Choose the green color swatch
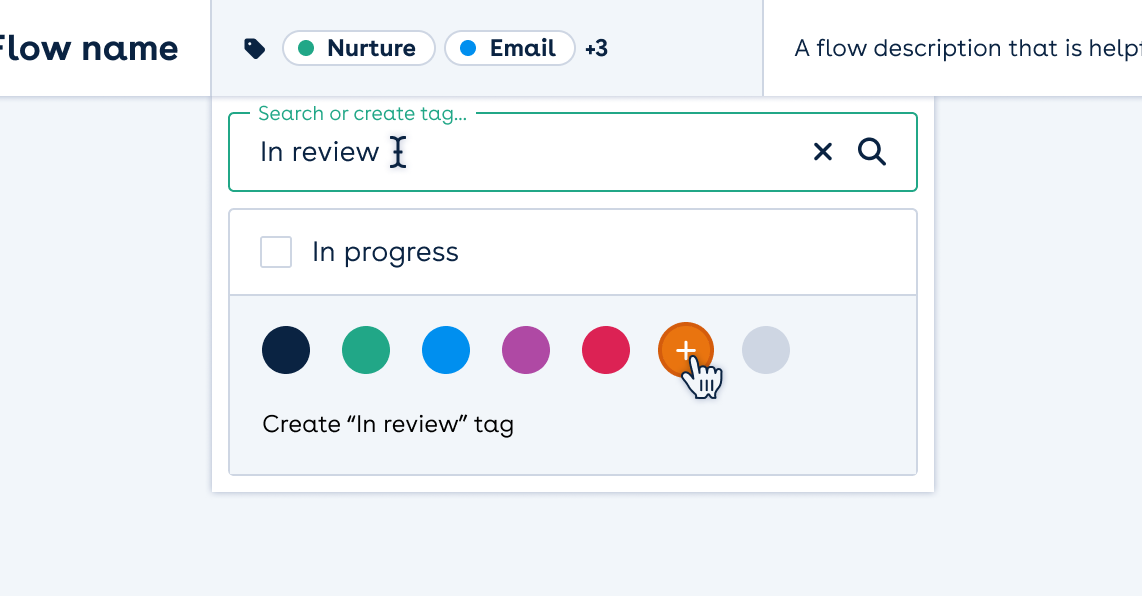 (366, 350)
